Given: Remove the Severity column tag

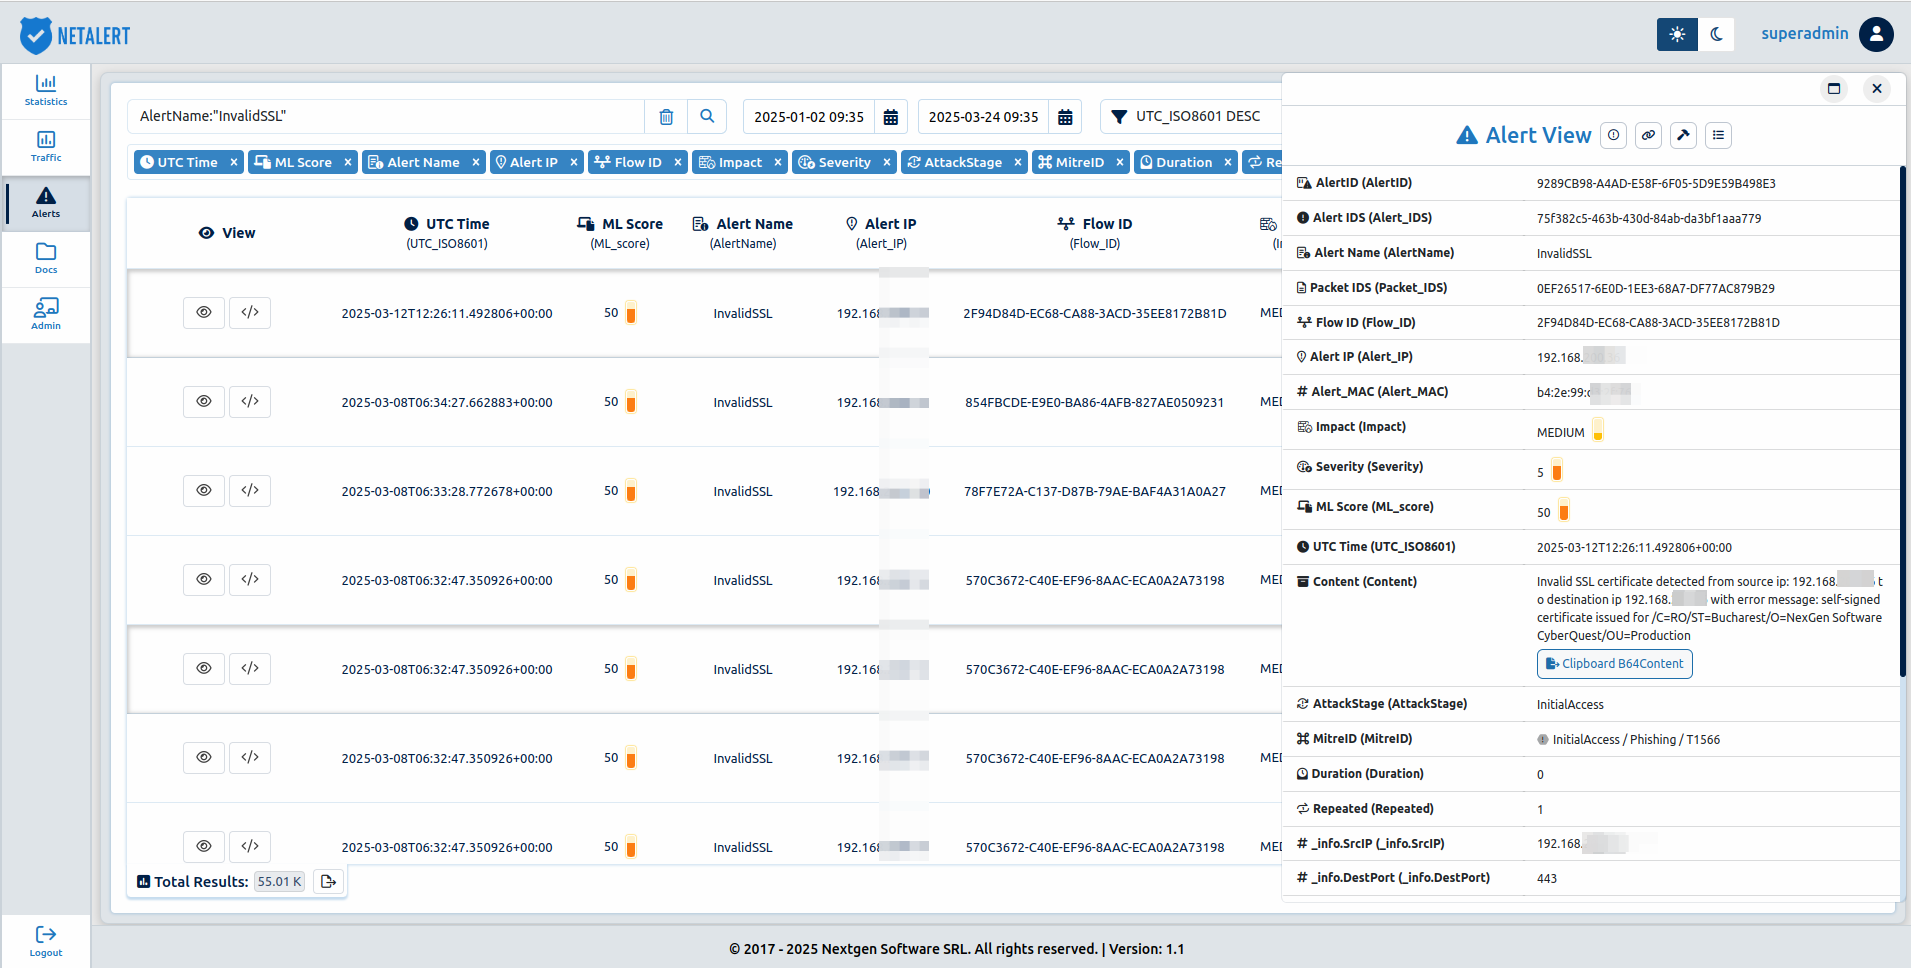Looking at the screenshot, I should [x=887, y=162].
